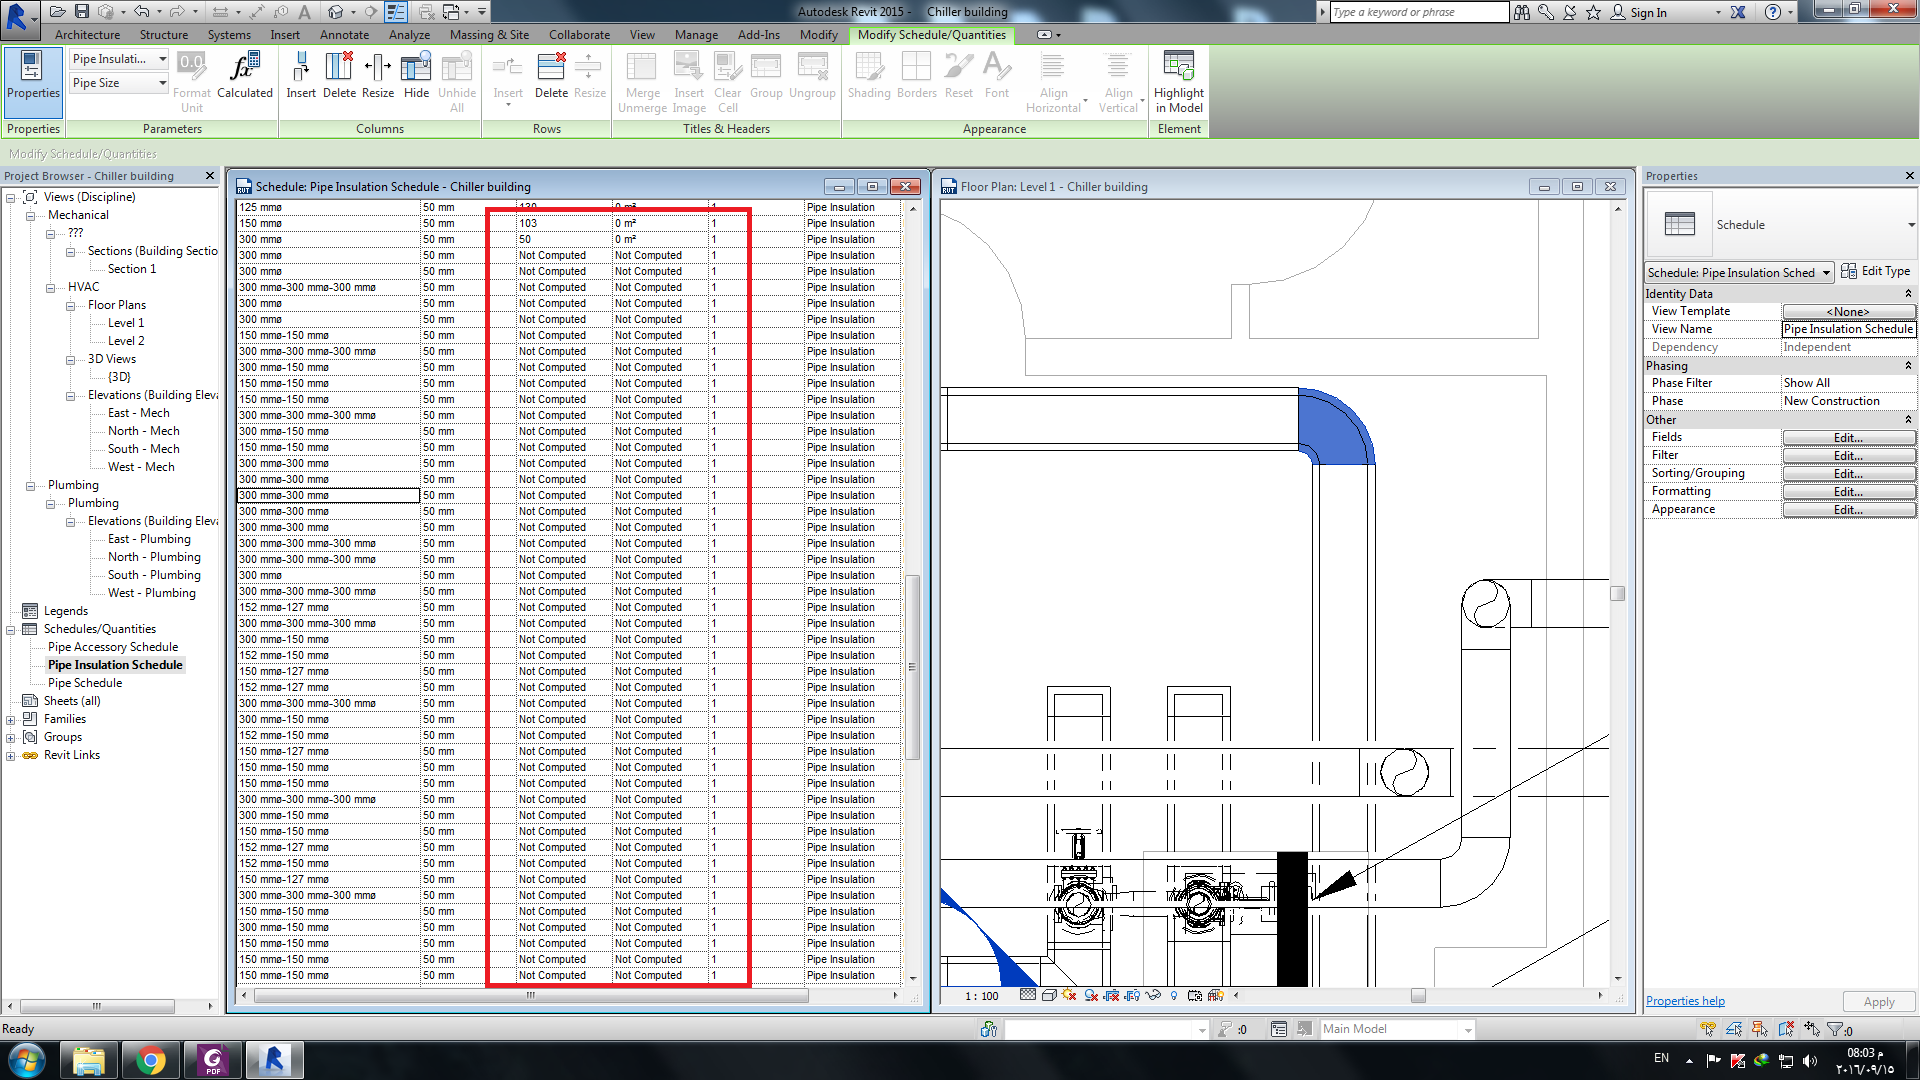
Task: Toggle Reveal Hidden Elements lightbulb
Action: pos(1173,996)
